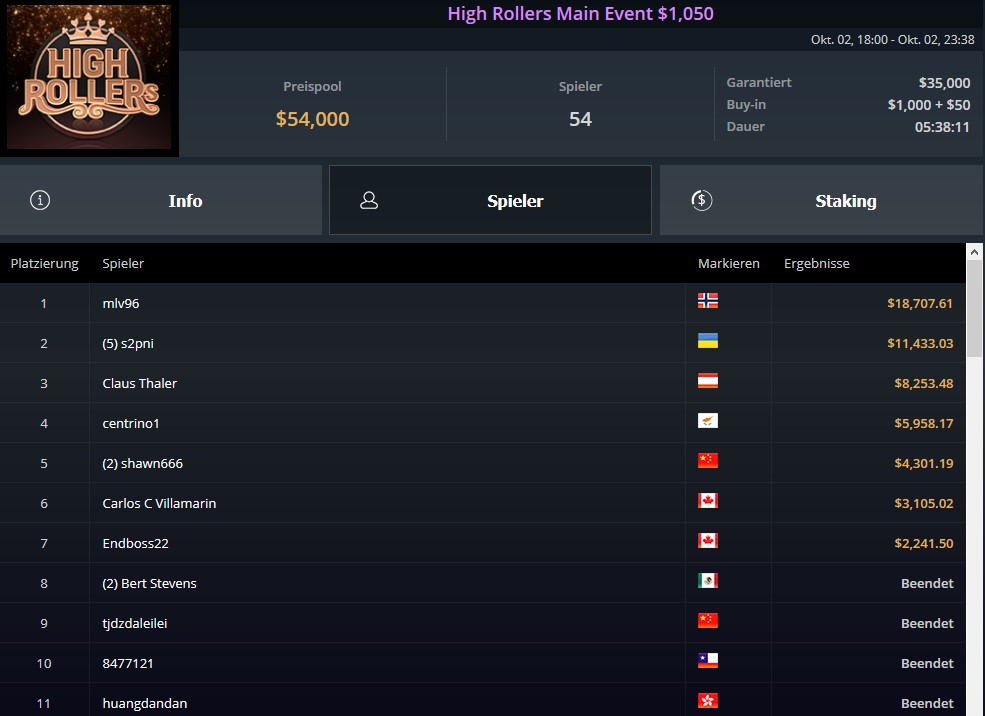Sort by Platzierung column header
Screen dimensions: 985x716
tap(45, 264)
